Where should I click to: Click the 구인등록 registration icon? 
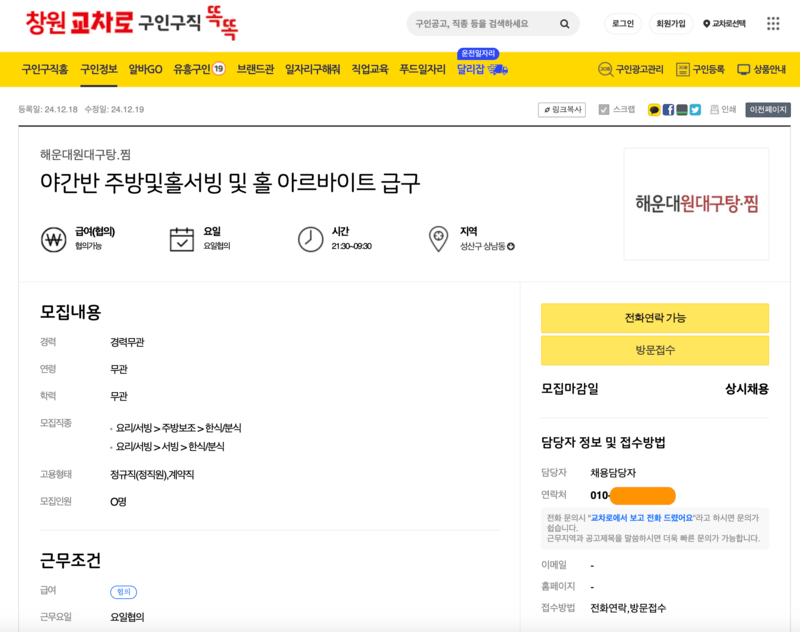tap(682, 69)
